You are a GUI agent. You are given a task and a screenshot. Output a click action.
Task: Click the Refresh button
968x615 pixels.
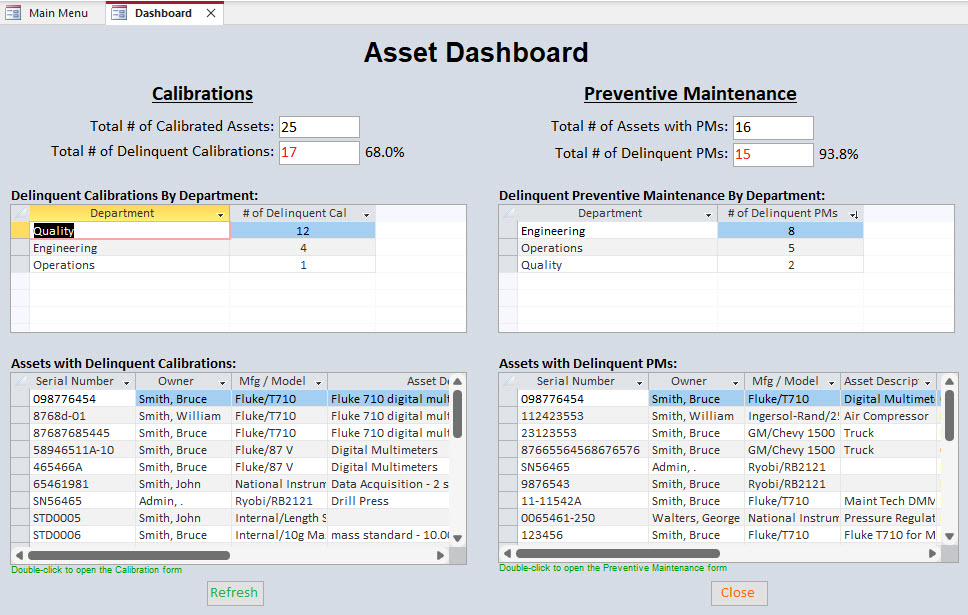[234, 592]
